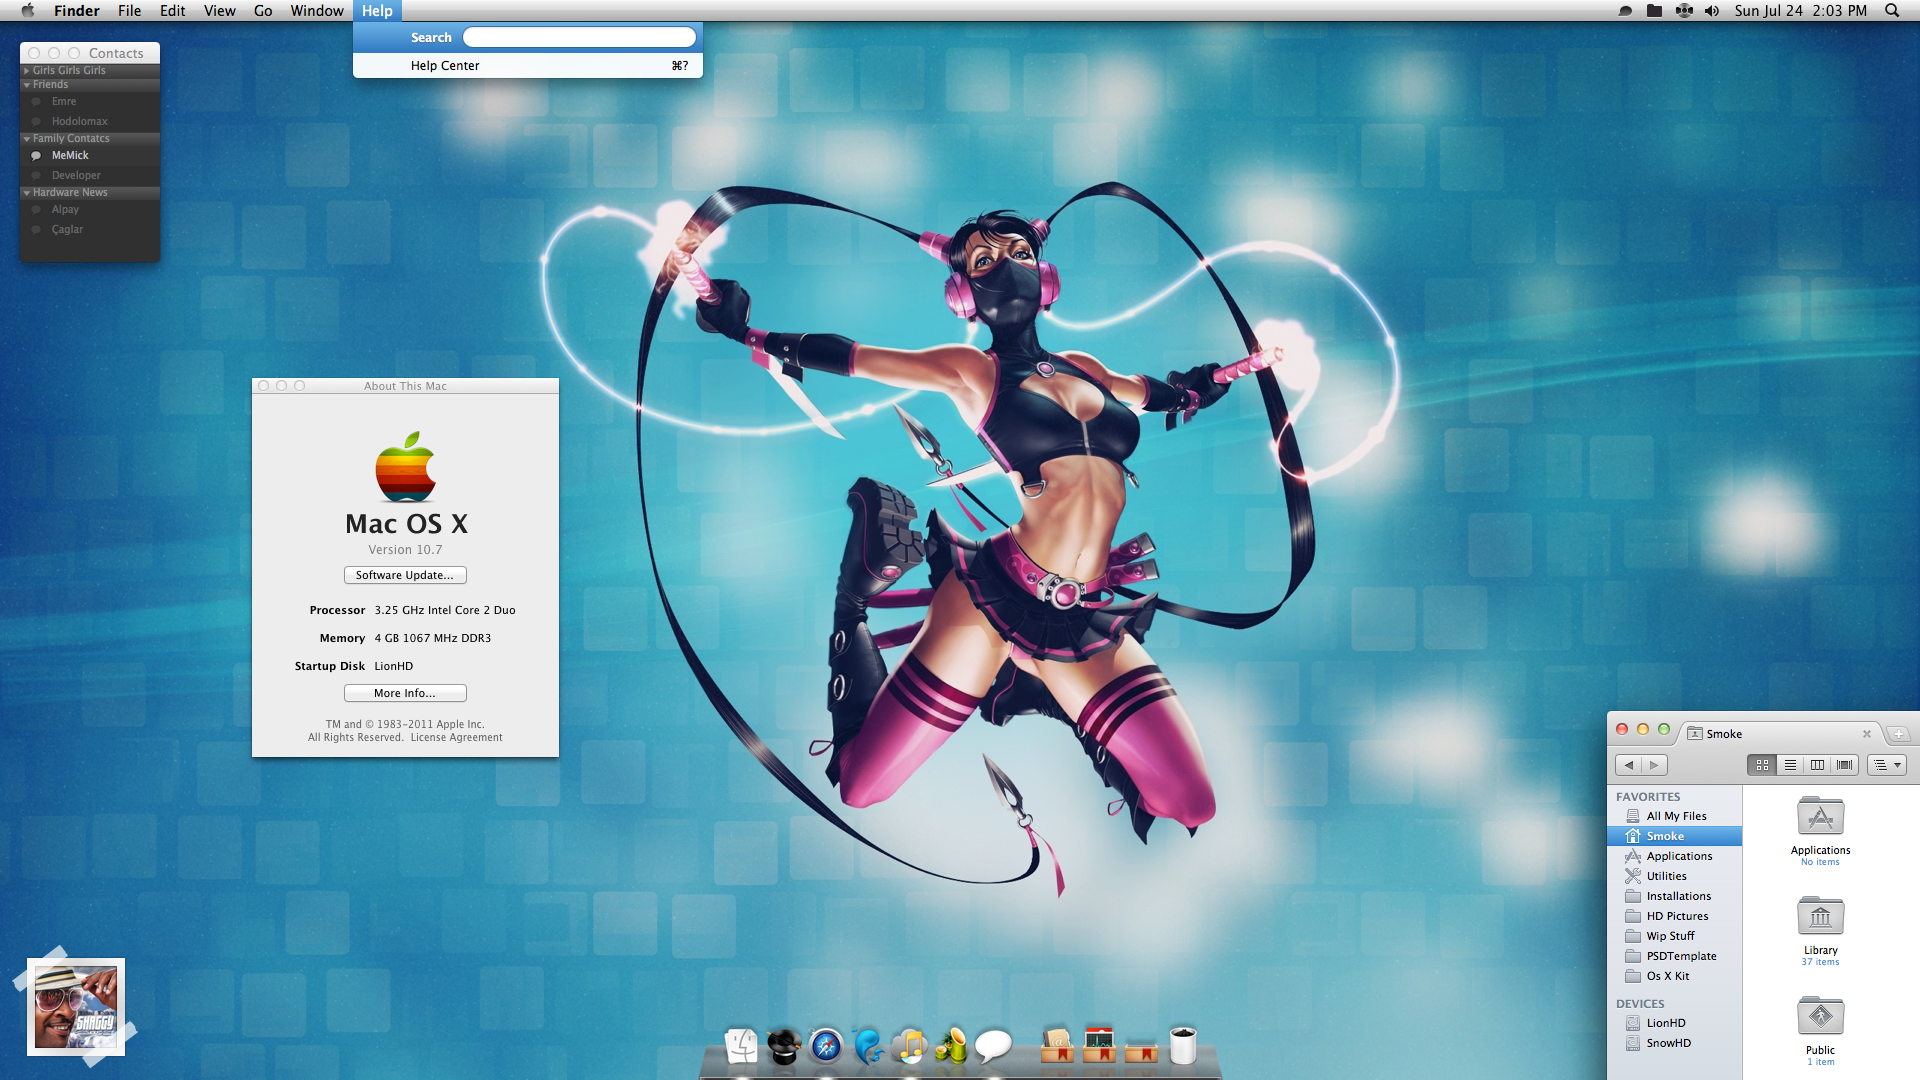Select contact Alpay in Contacts
The height and width of the screenshot is (1080, 1920).
(x=90, y=210)
